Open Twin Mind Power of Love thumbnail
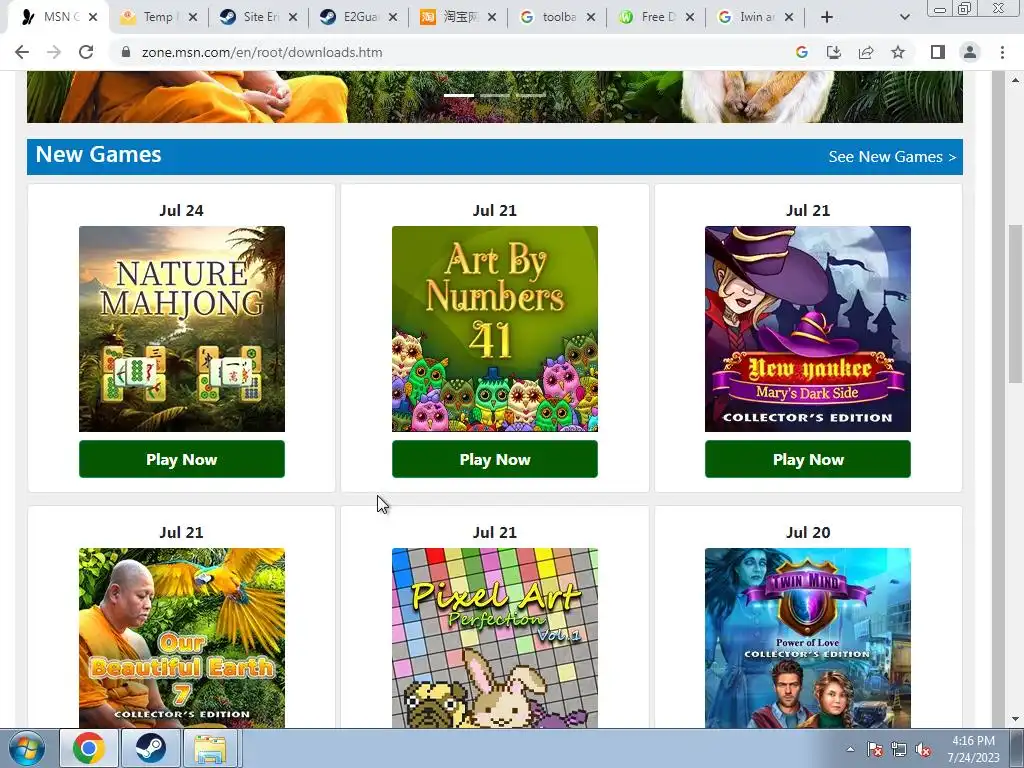The height and width of the screenshot is (768, 1024). coord(808,637)
